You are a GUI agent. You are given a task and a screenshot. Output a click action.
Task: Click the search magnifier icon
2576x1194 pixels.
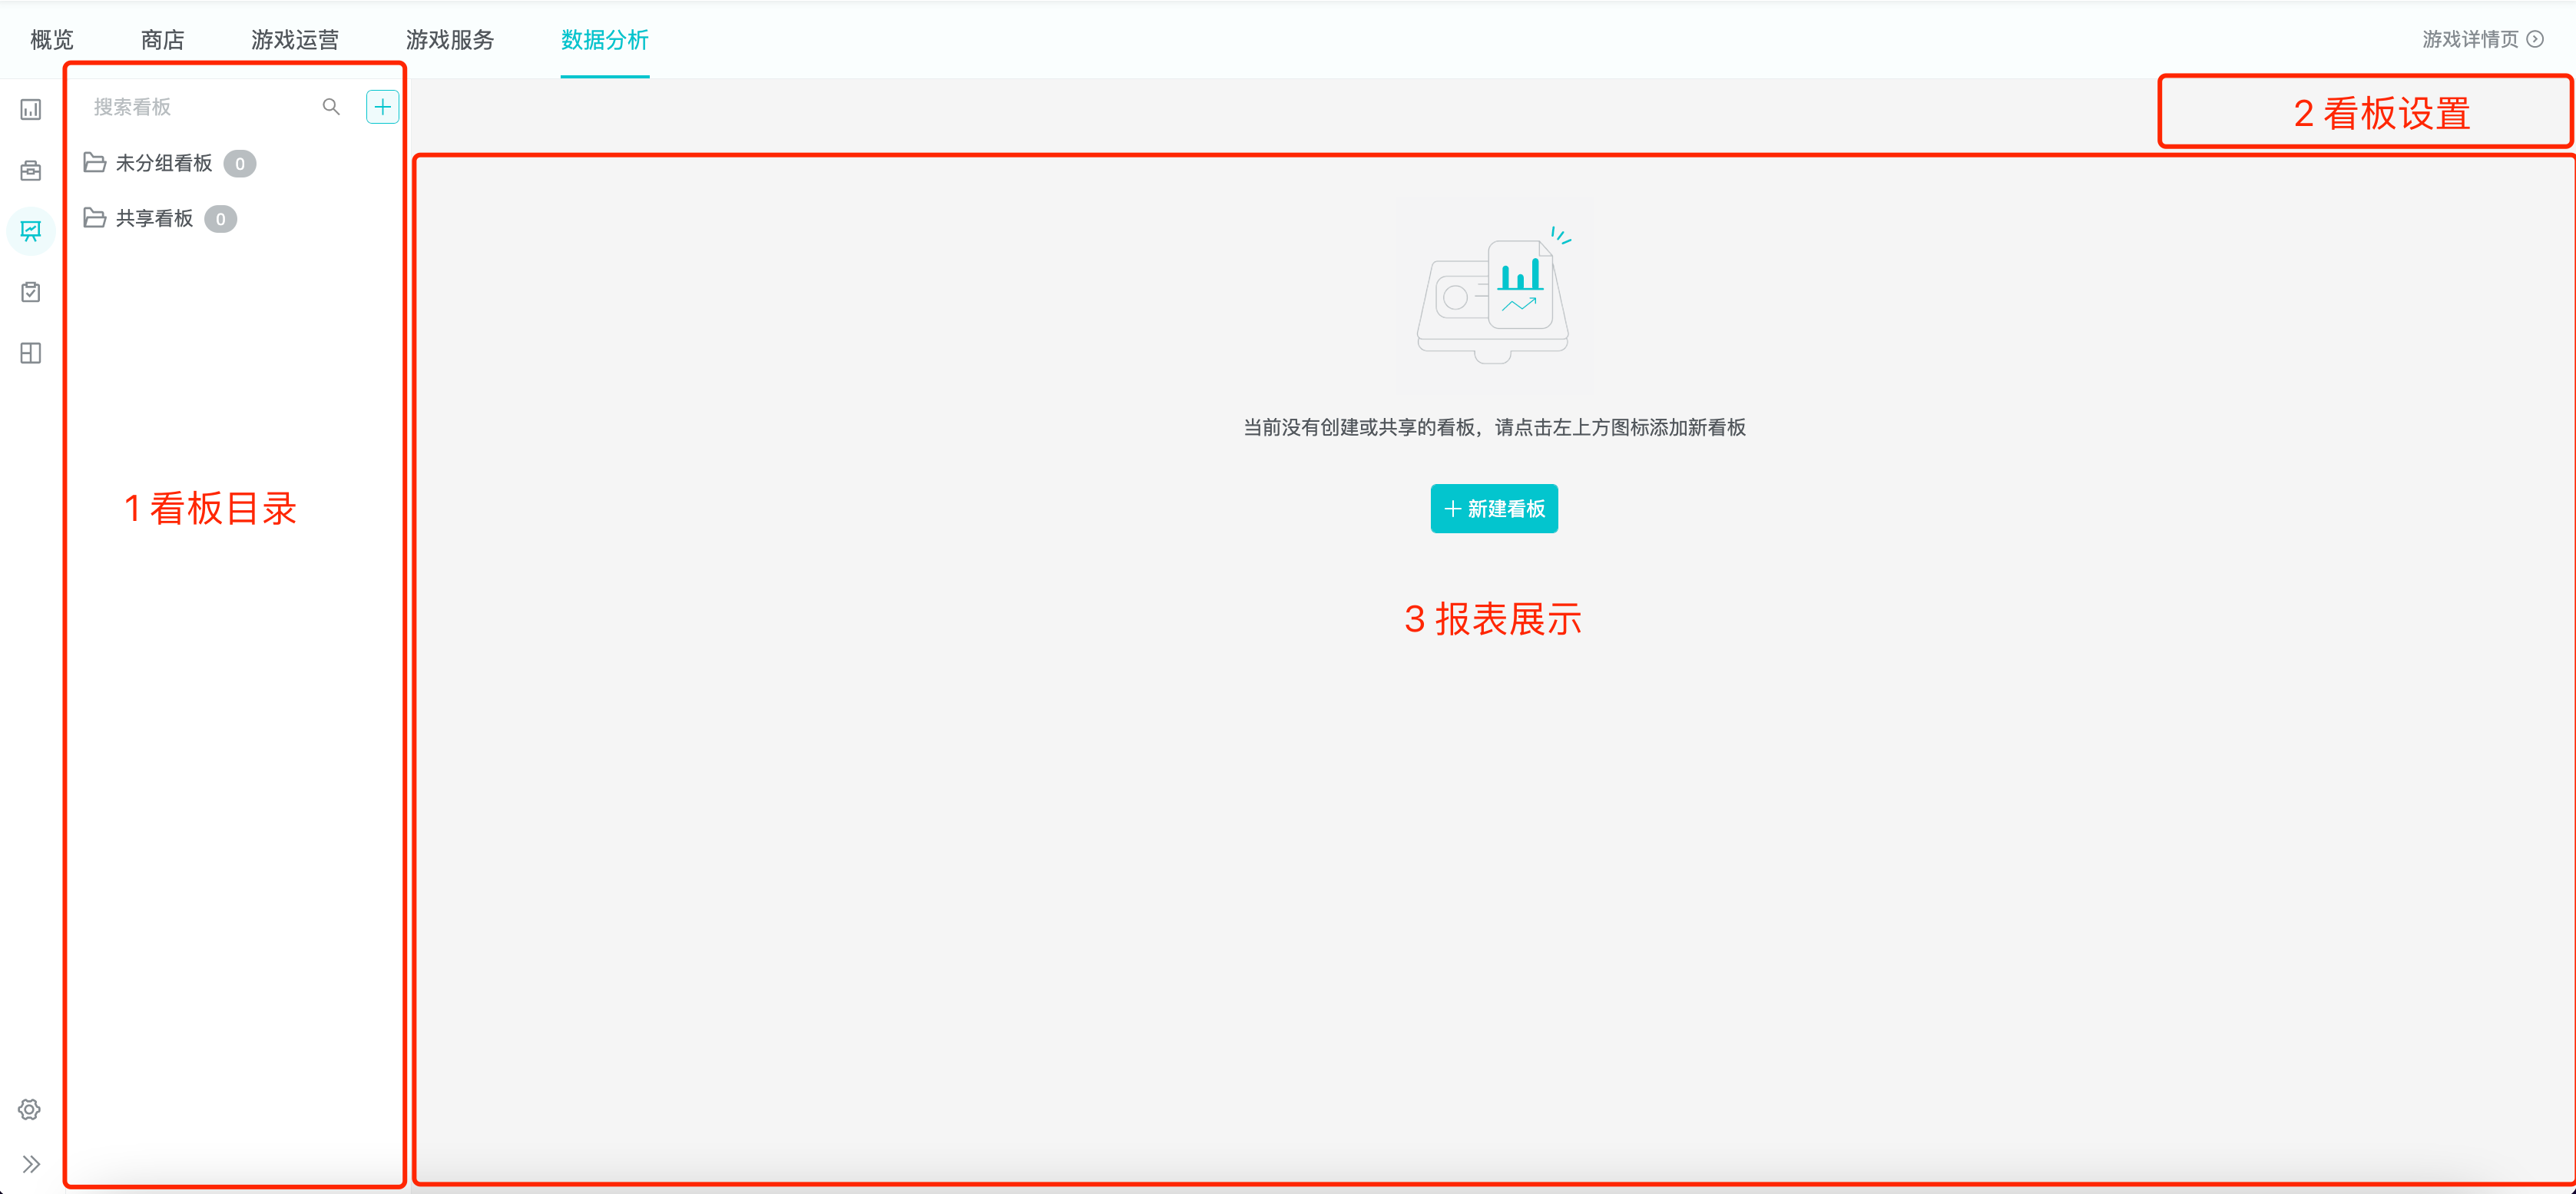[331, 107]
